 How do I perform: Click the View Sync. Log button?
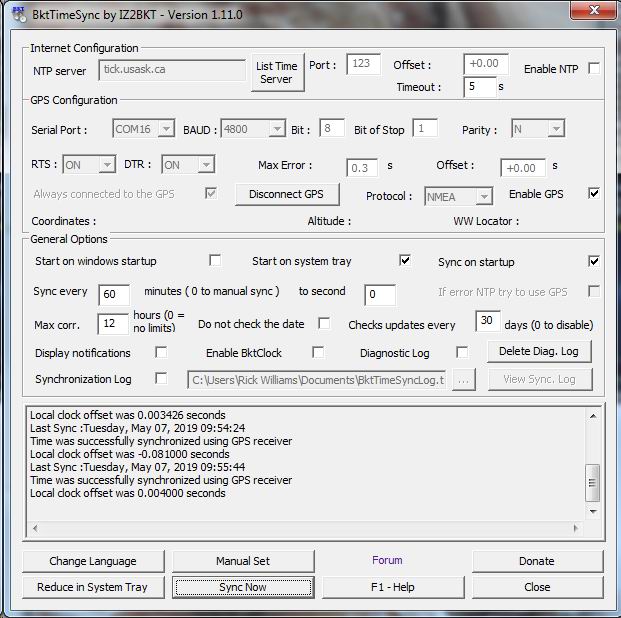coord(540,379)
